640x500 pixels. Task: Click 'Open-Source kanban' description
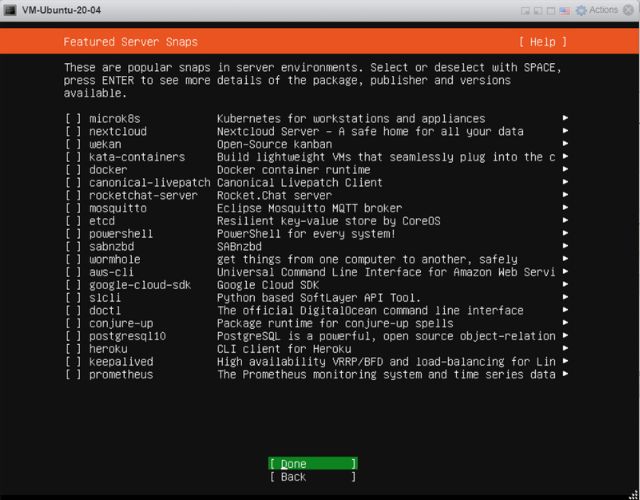pyautogui.click(x=274, y=144)
